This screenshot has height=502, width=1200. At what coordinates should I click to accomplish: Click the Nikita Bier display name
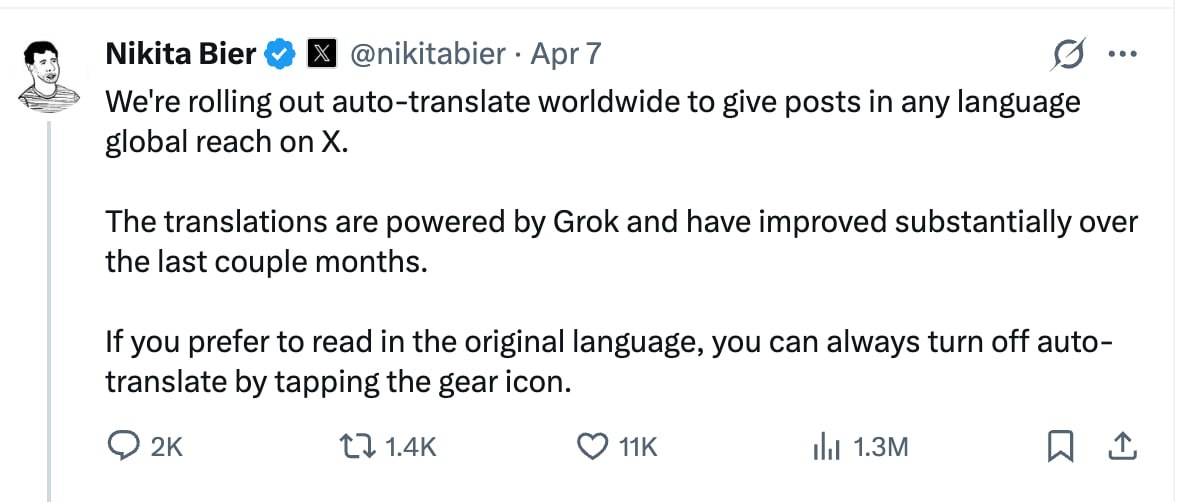click(x=180, y=54)
